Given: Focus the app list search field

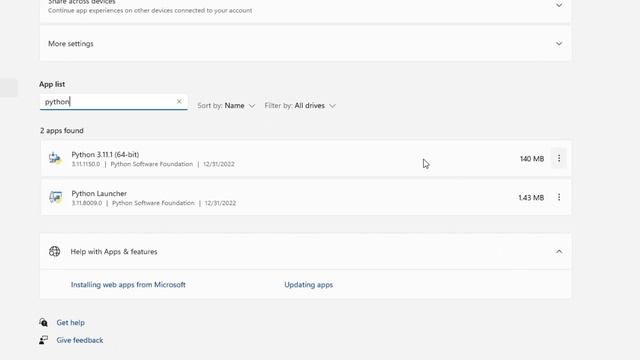Looking at the screenshot, I should (x=113, y=102).
